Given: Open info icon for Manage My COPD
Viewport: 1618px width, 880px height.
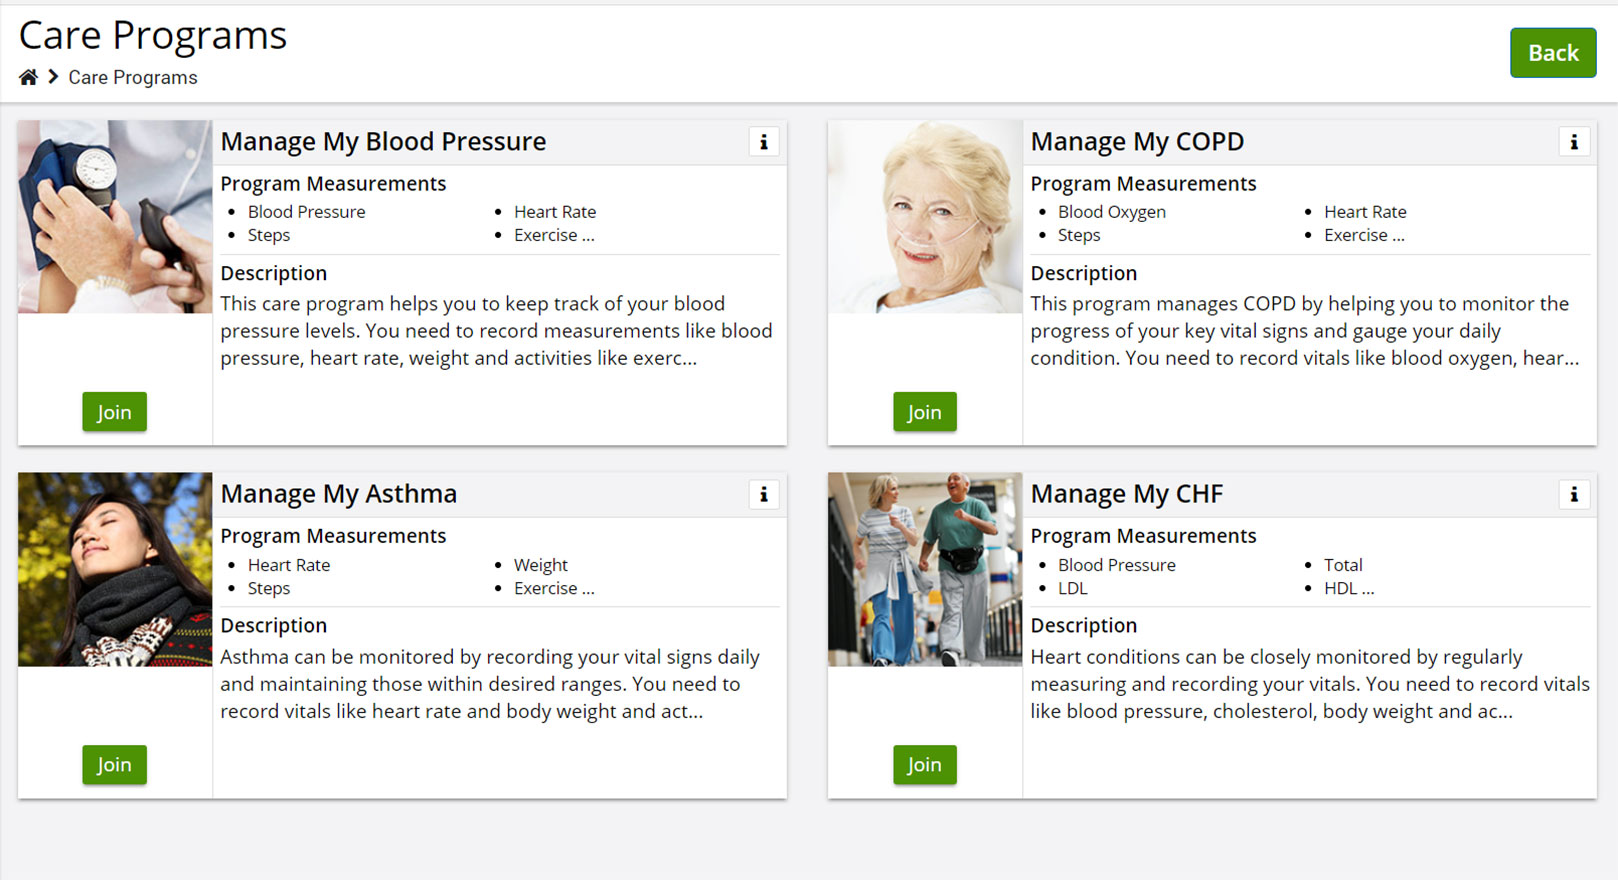Looking at the screenshot, I should click(1574, 142).
